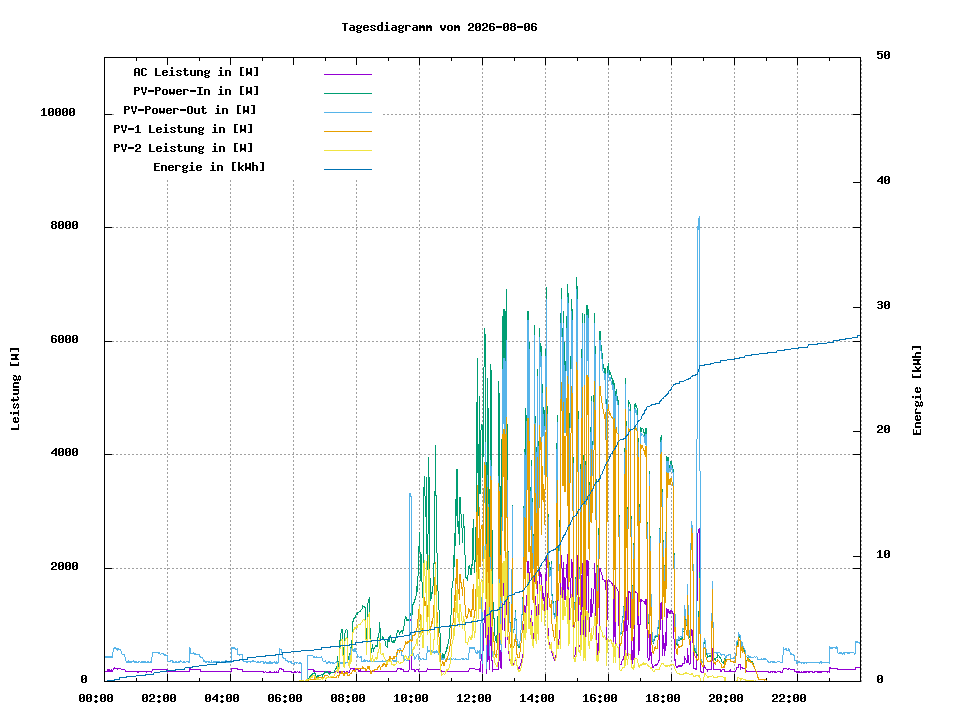Click the 10000 tick label on left axis

tap(58, 112)
